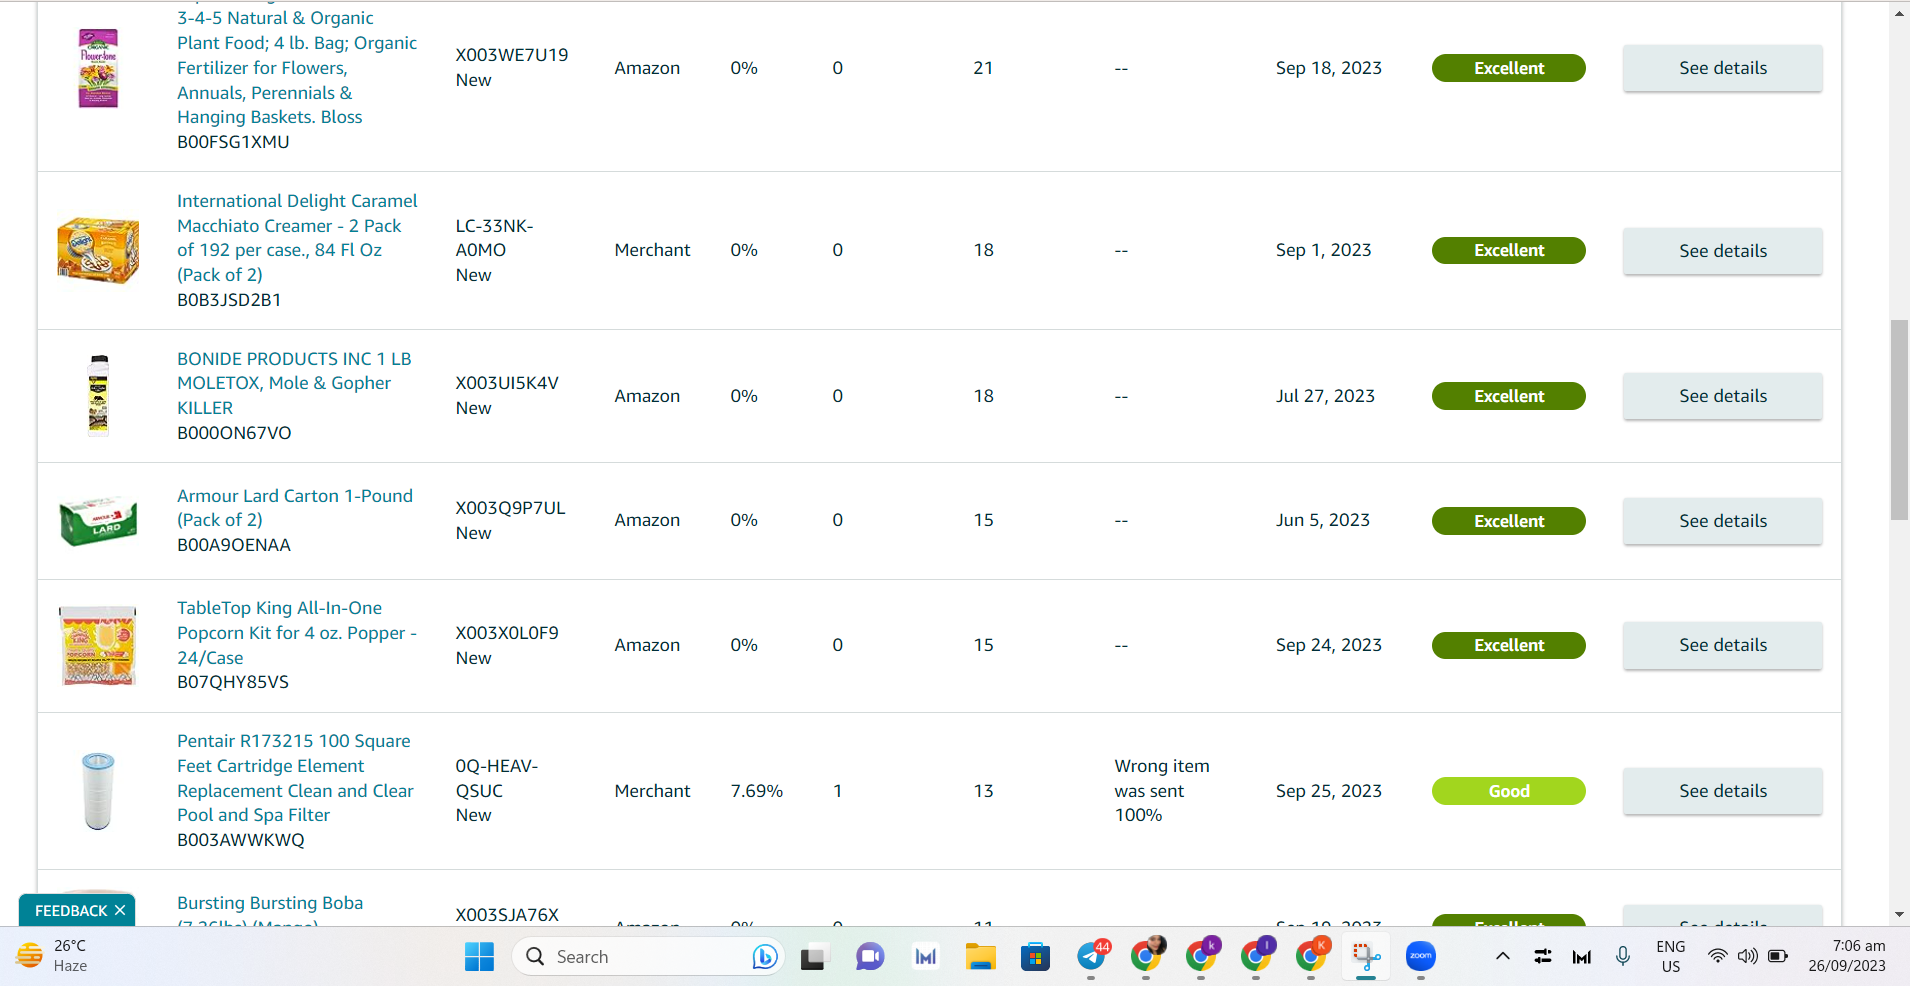
Task: Click the Pentair filter cartridge thumbnail
Action: tap(98, 791)
